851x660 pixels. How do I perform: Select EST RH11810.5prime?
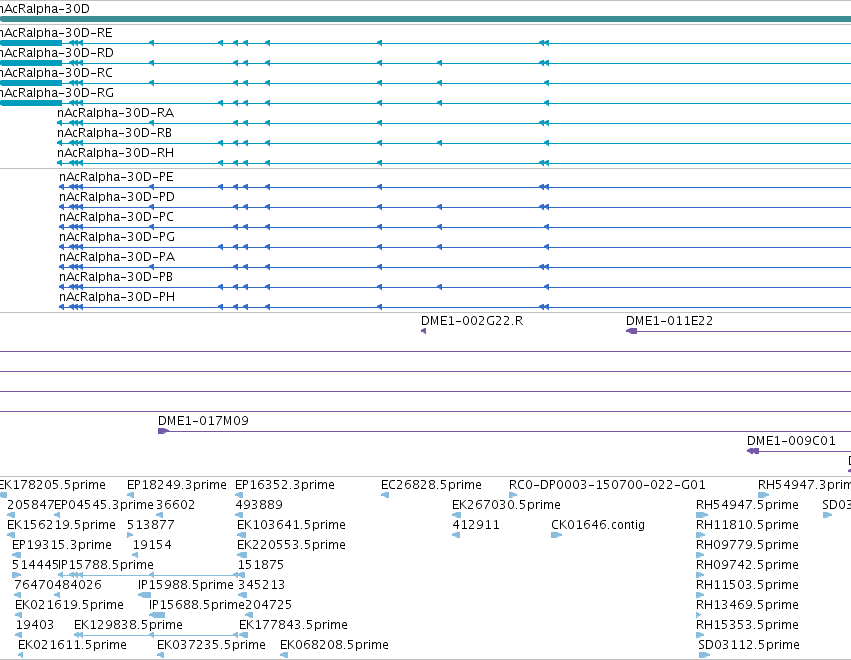tap(747, 525)
